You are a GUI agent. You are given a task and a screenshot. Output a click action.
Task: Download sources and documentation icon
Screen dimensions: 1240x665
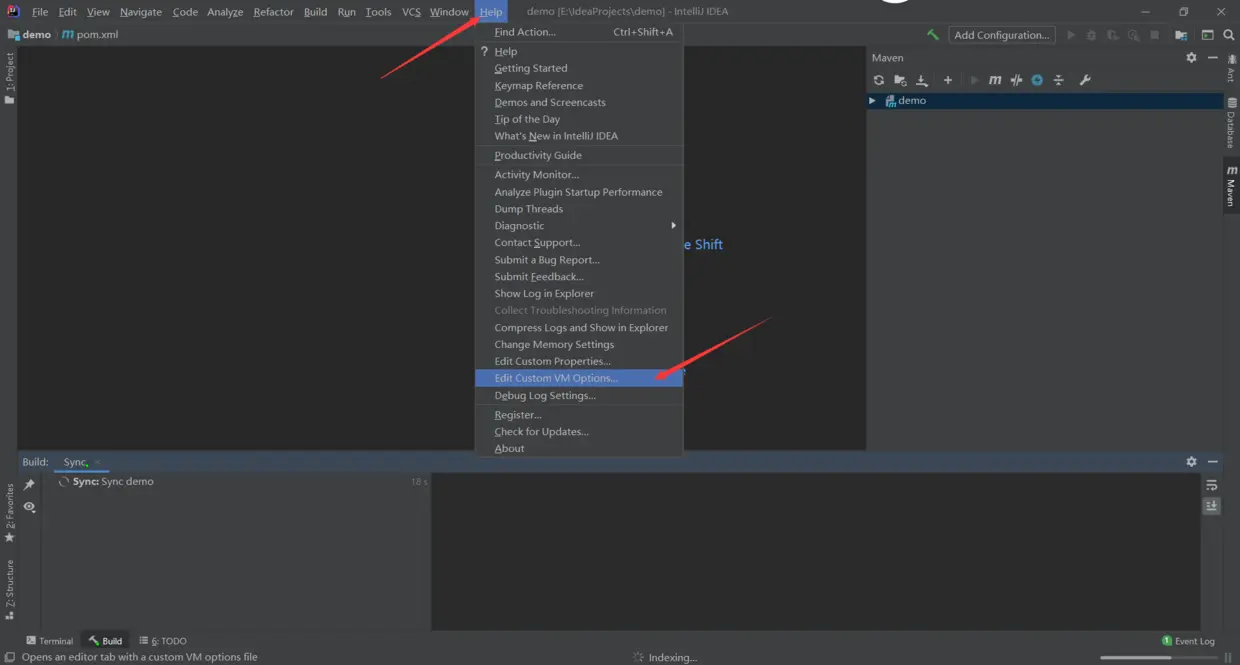pos(922,80)
